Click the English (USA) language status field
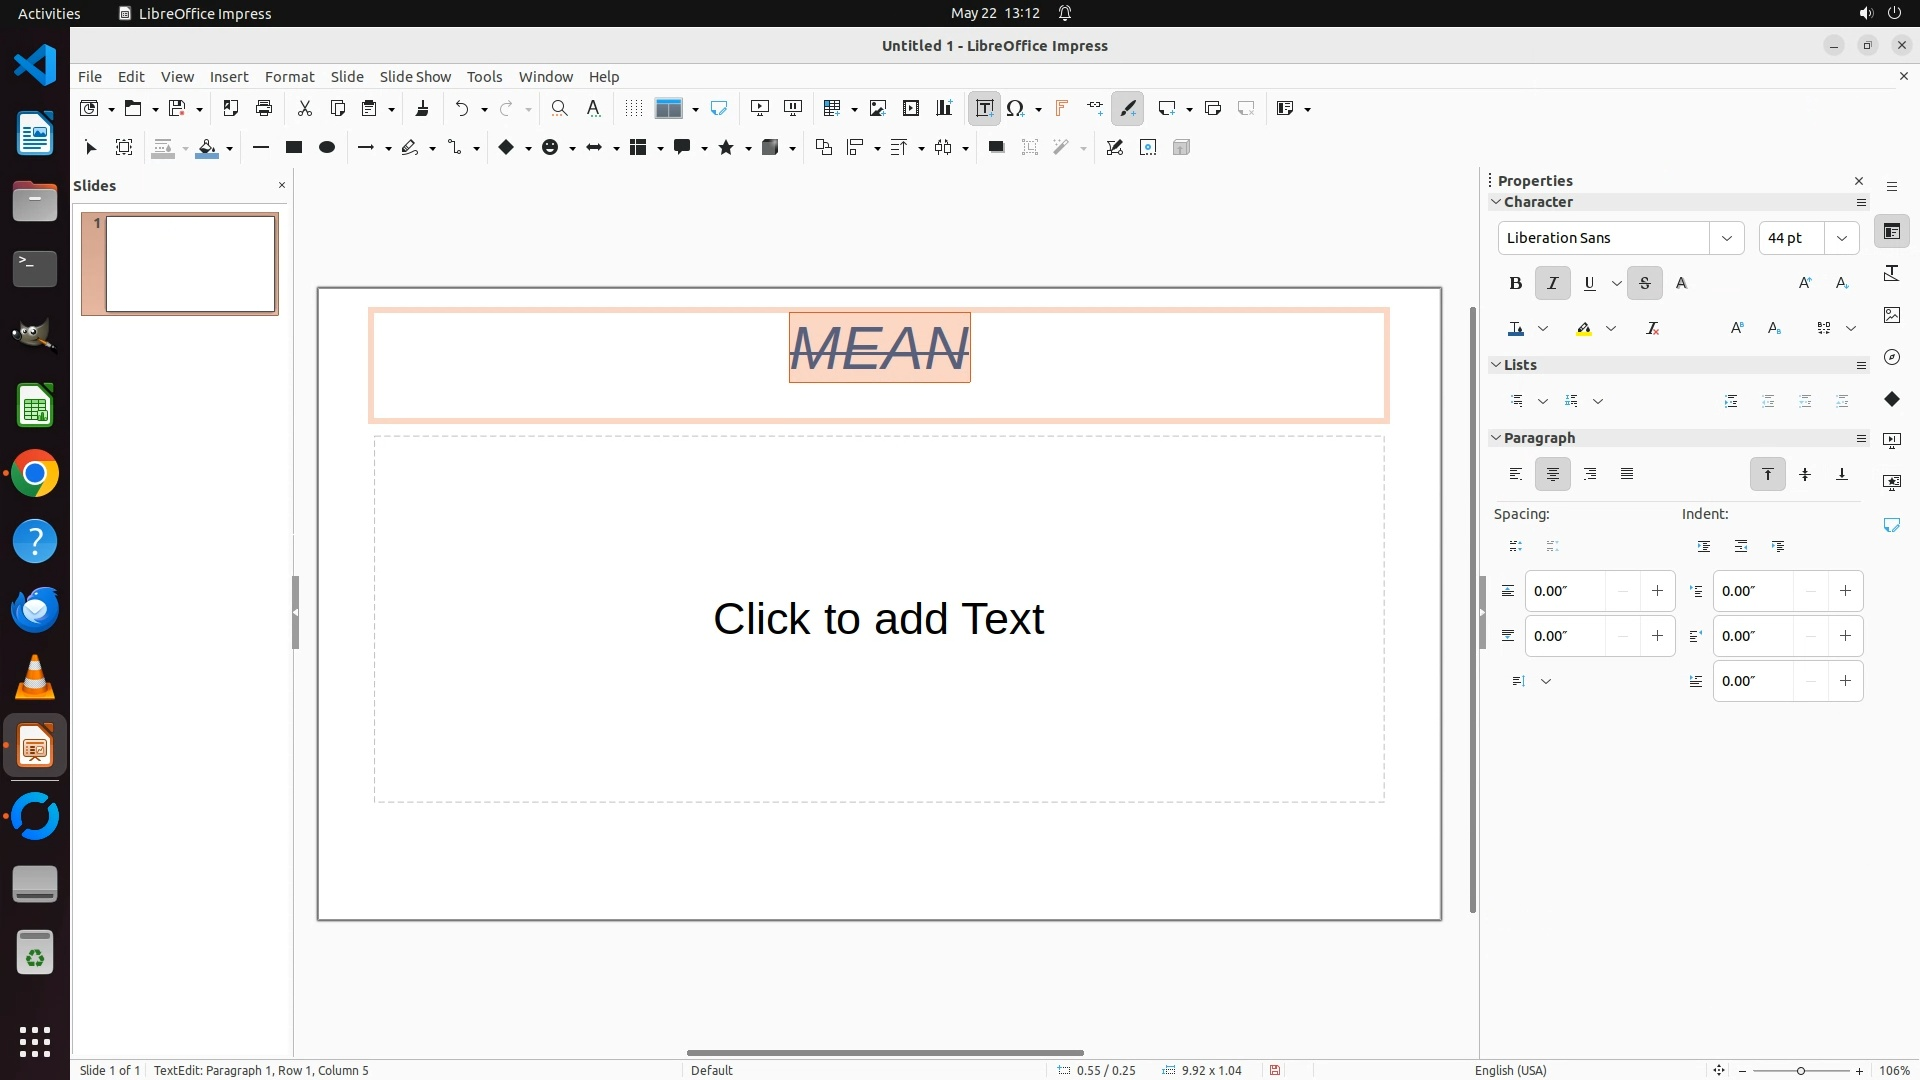Viewport: 1920px width, 1080px height. pos(1510,1070)
